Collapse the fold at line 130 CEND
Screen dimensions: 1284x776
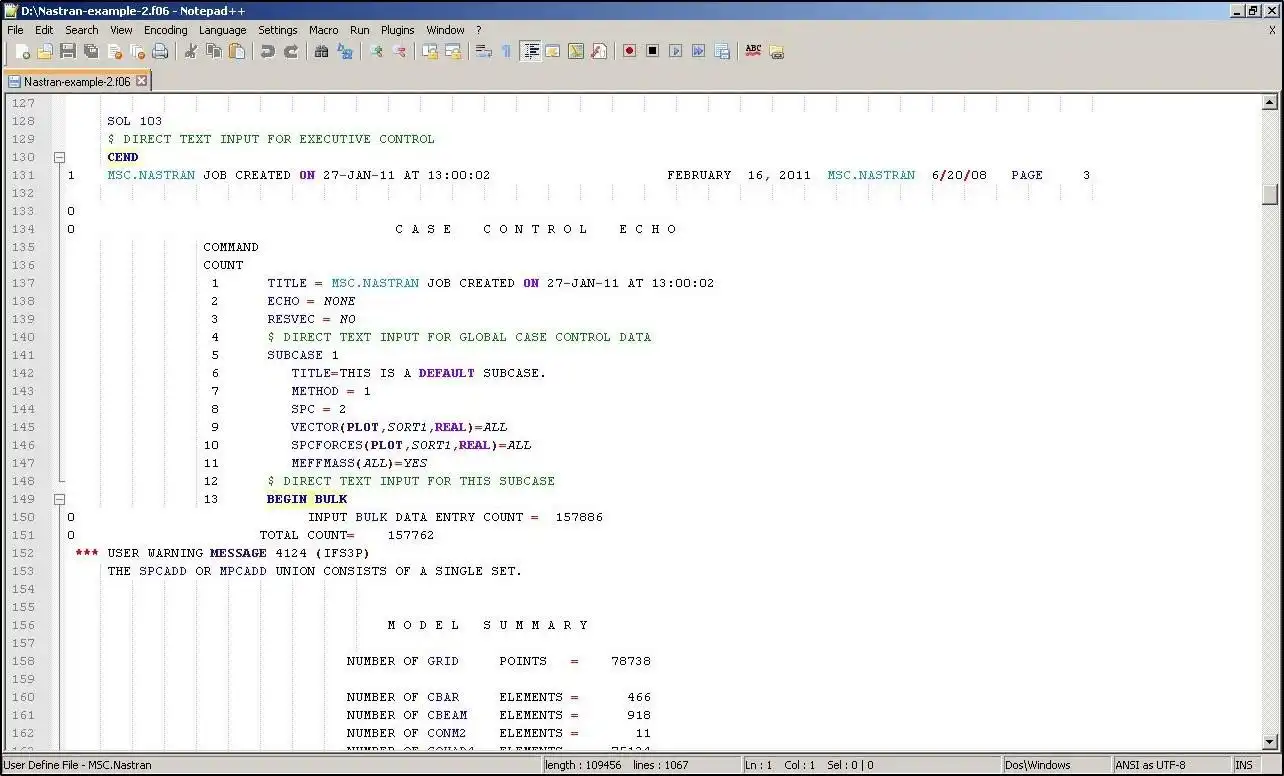coord(59,157)
